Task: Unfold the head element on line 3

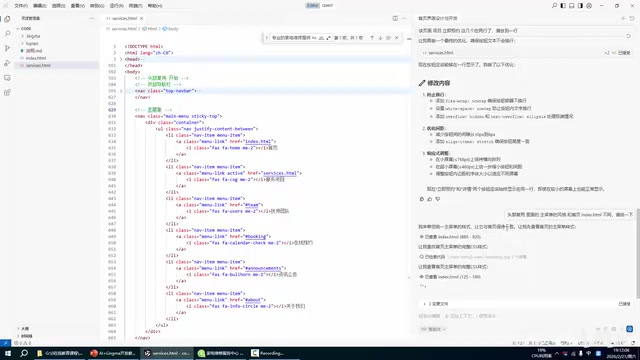Action: tap(121, 59)
